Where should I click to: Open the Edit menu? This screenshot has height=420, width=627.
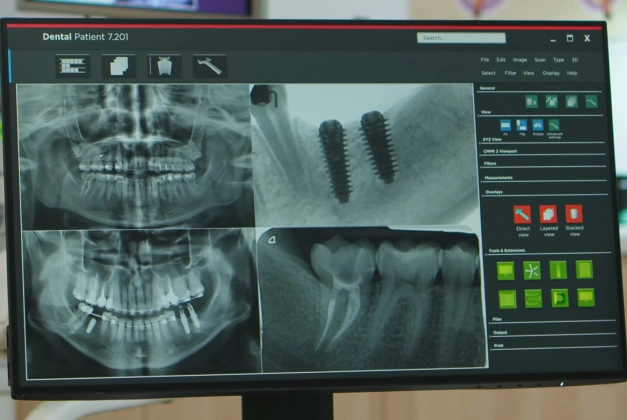(501, 60)
